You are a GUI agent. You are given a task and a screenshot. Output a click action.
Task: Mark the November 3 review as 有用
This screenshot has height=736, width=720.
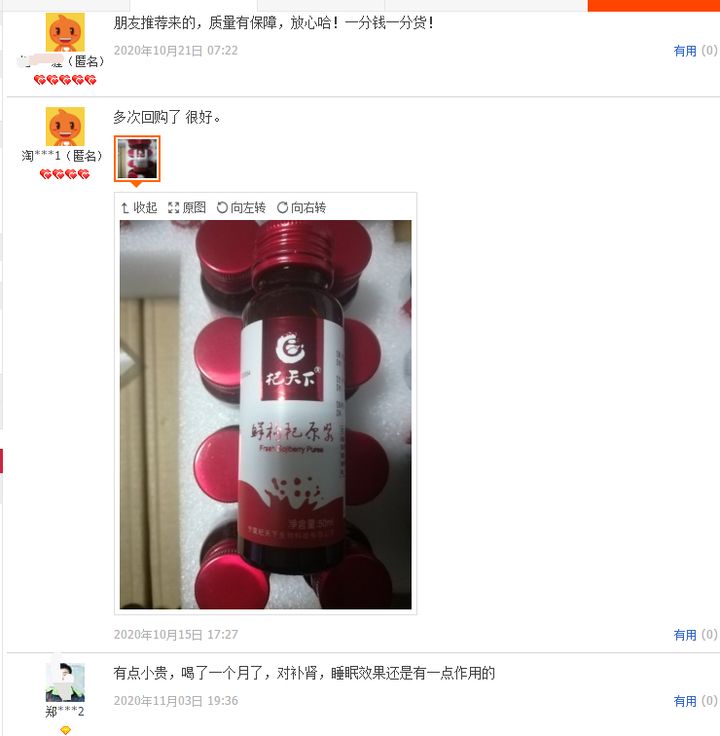[x=685, y=701]
